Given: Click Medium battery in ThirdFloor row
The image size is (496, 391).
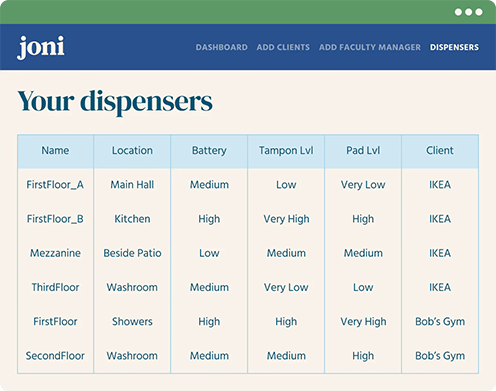Looking at the screenshot, I should click(x=209, y=287).
